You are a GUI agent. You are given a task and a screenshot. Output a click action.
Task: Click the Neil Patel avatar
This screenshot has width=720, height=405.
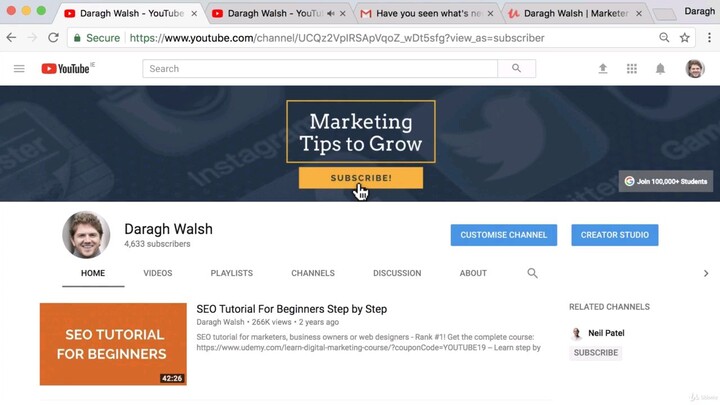(x=577, y=333)
